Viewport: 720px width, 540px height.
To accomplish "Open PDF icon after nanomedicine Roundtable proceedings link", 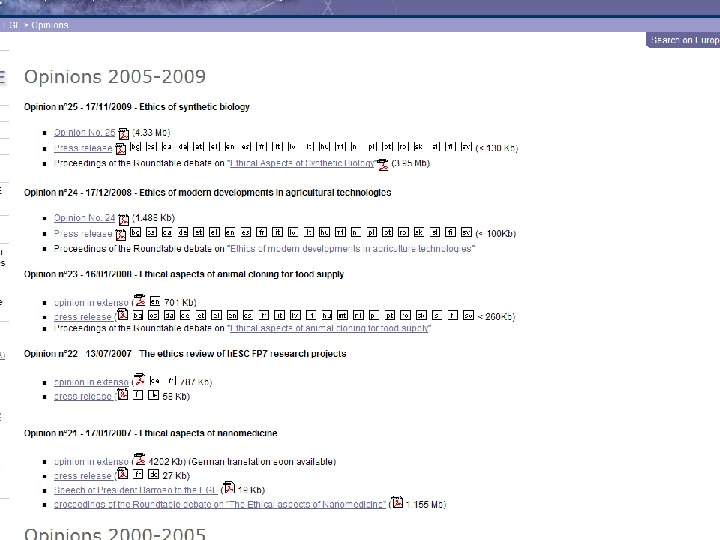I will tap(397, 502).
